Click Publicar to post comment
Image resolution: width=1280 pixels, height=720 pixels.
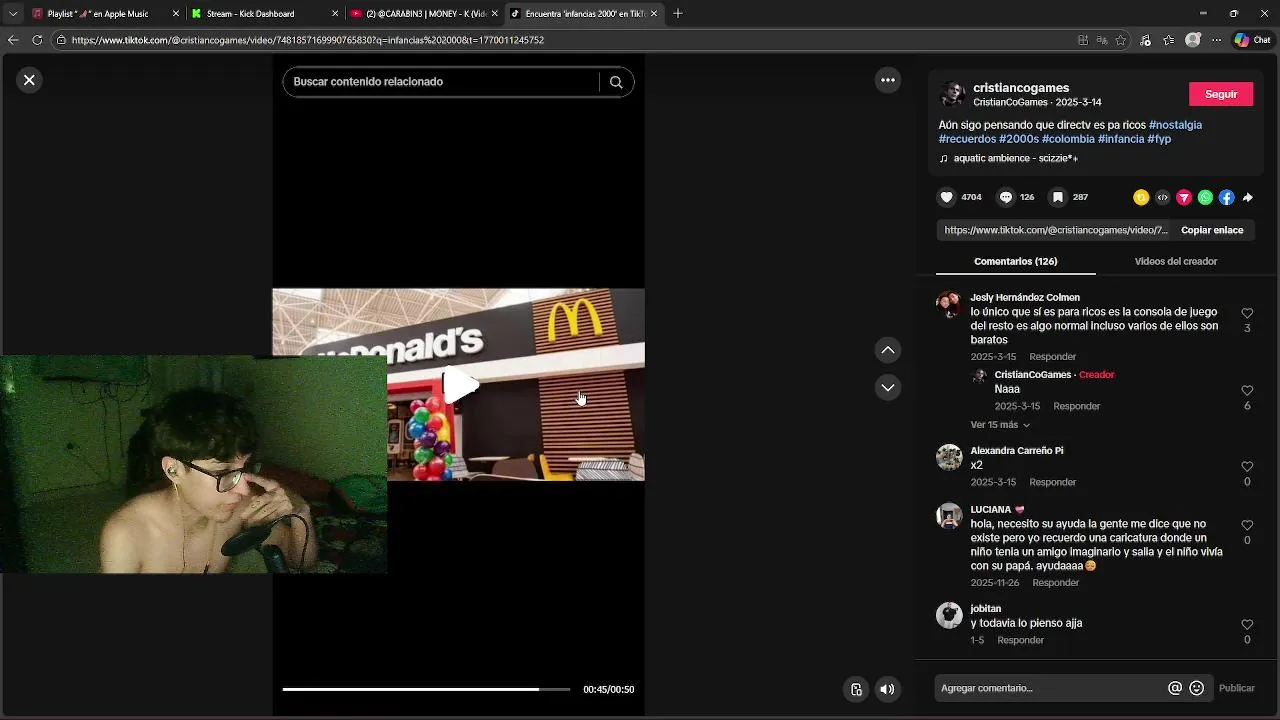[1236, 688]
